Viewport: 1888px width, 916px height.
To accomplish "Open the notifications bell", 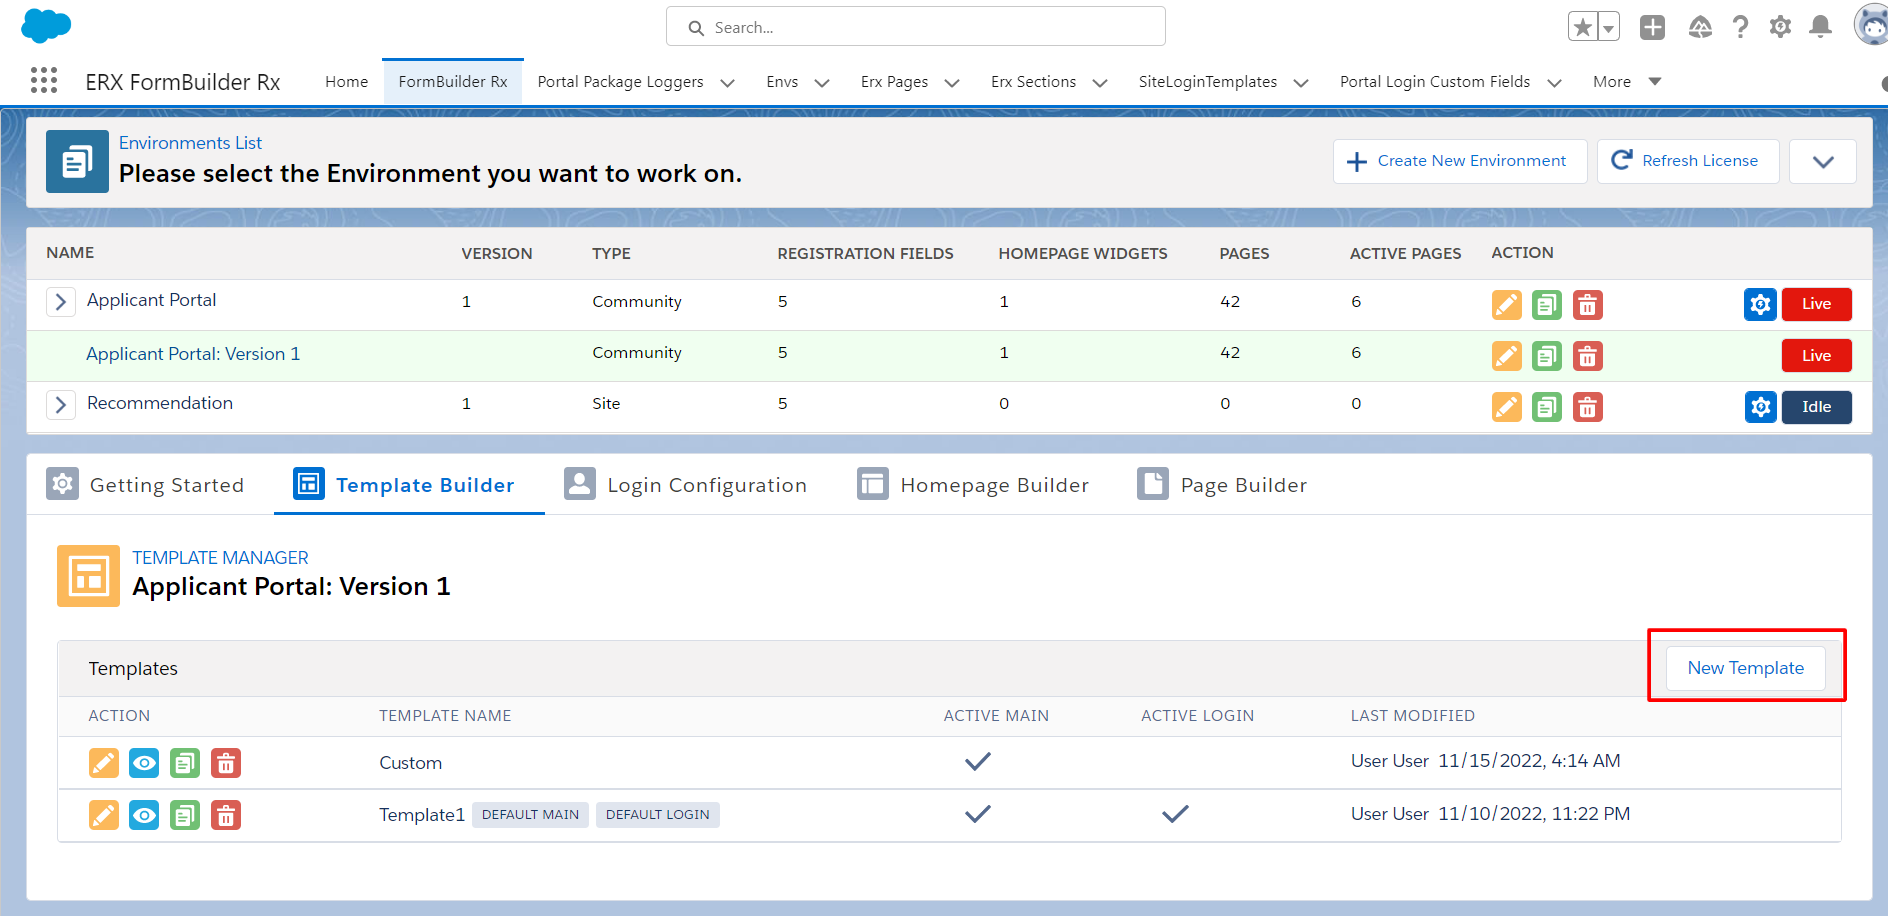I will 1821,27.
